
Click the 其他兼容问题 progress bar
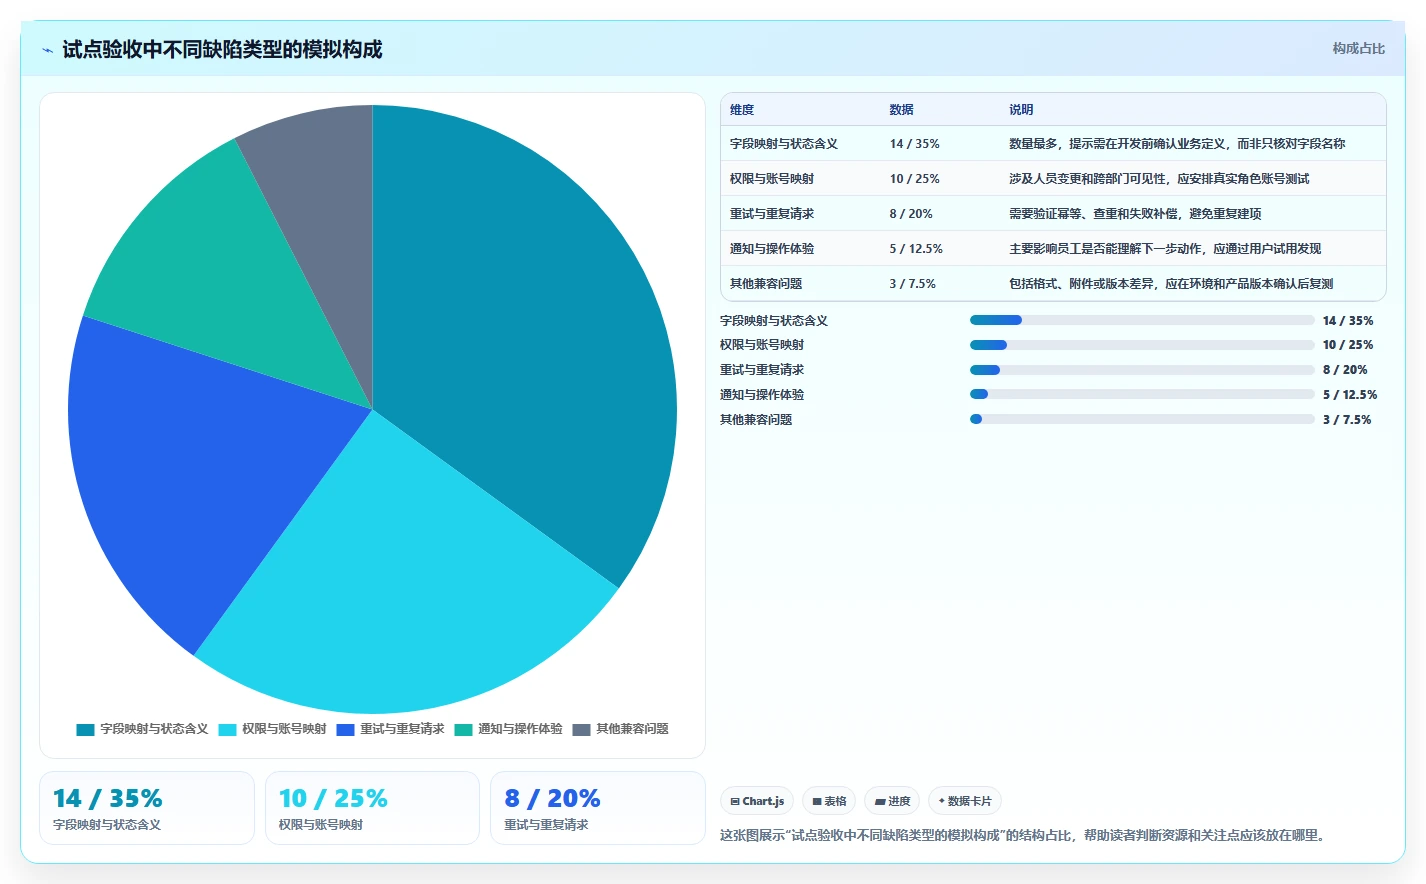click(1142, 419)
